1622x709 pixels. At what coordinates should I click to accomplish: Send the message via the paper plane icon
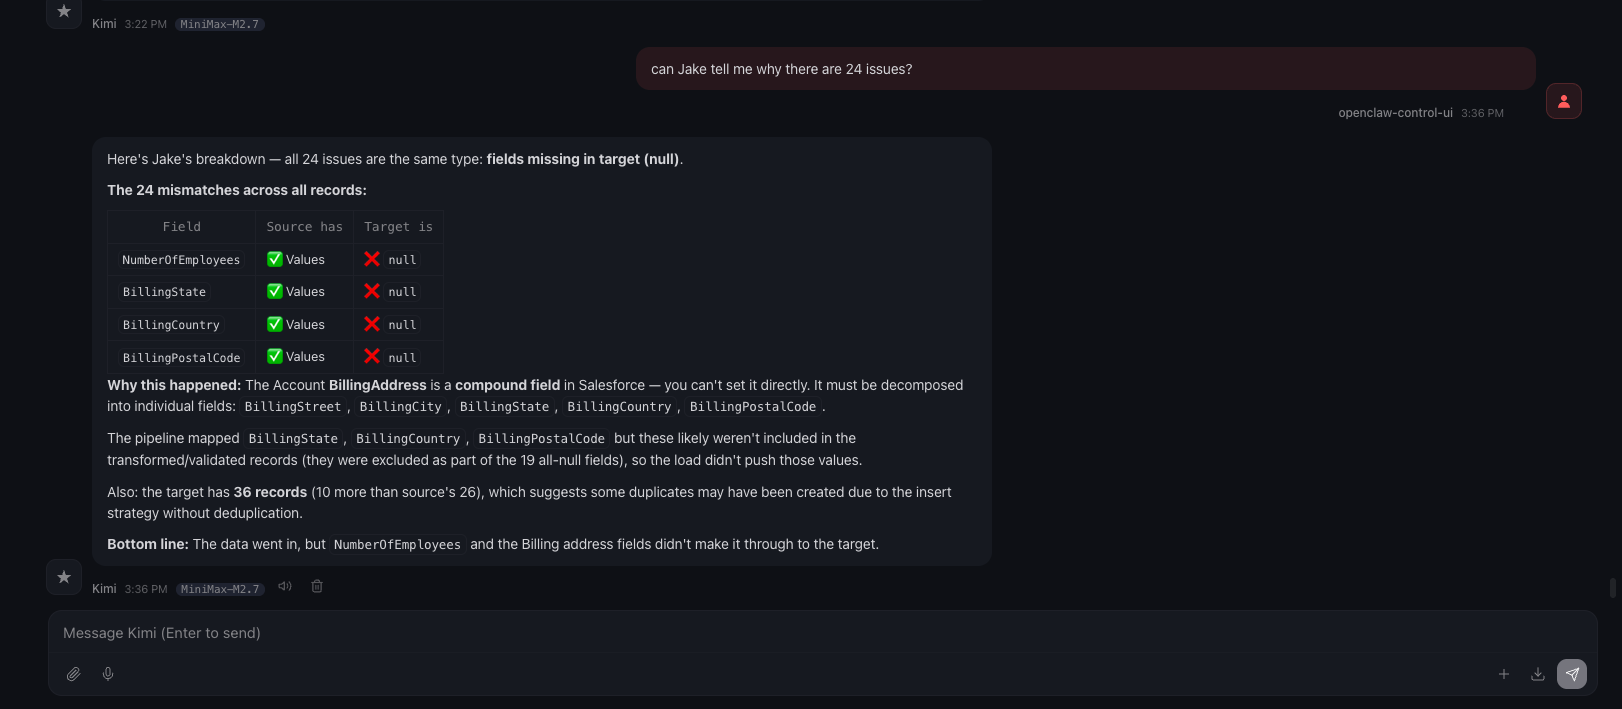[x=1572, y=674]
